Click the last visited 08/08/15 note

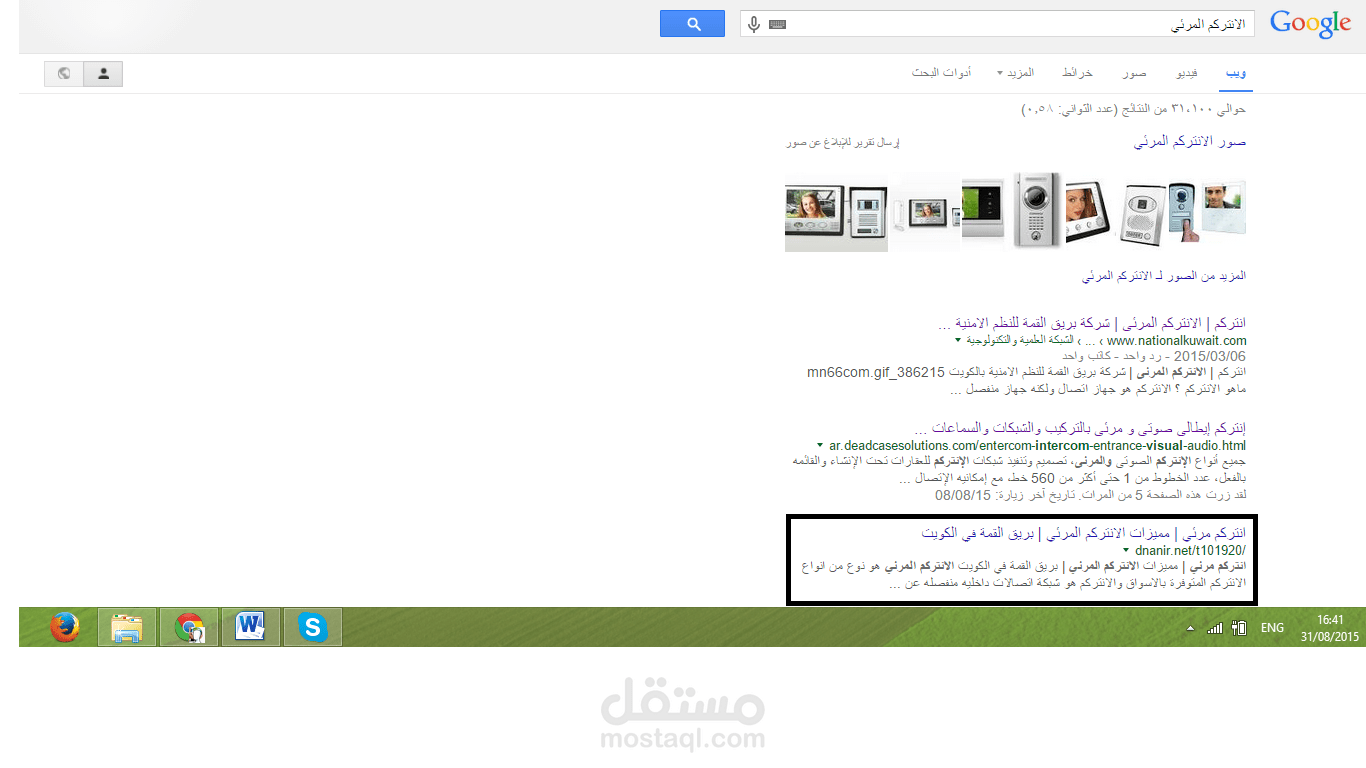point(1091,495)
